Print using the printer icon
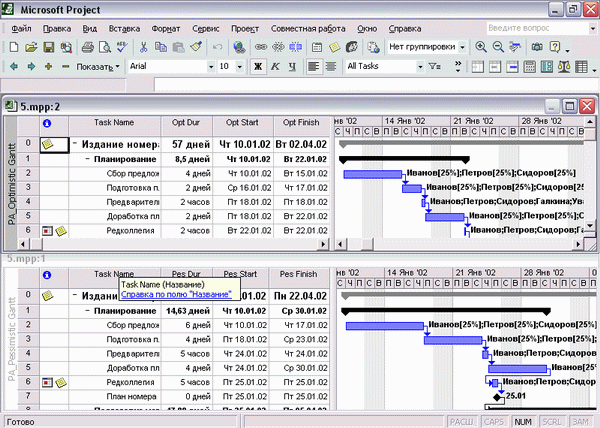Viewport: 600px width, 428px height. [88, 47]
